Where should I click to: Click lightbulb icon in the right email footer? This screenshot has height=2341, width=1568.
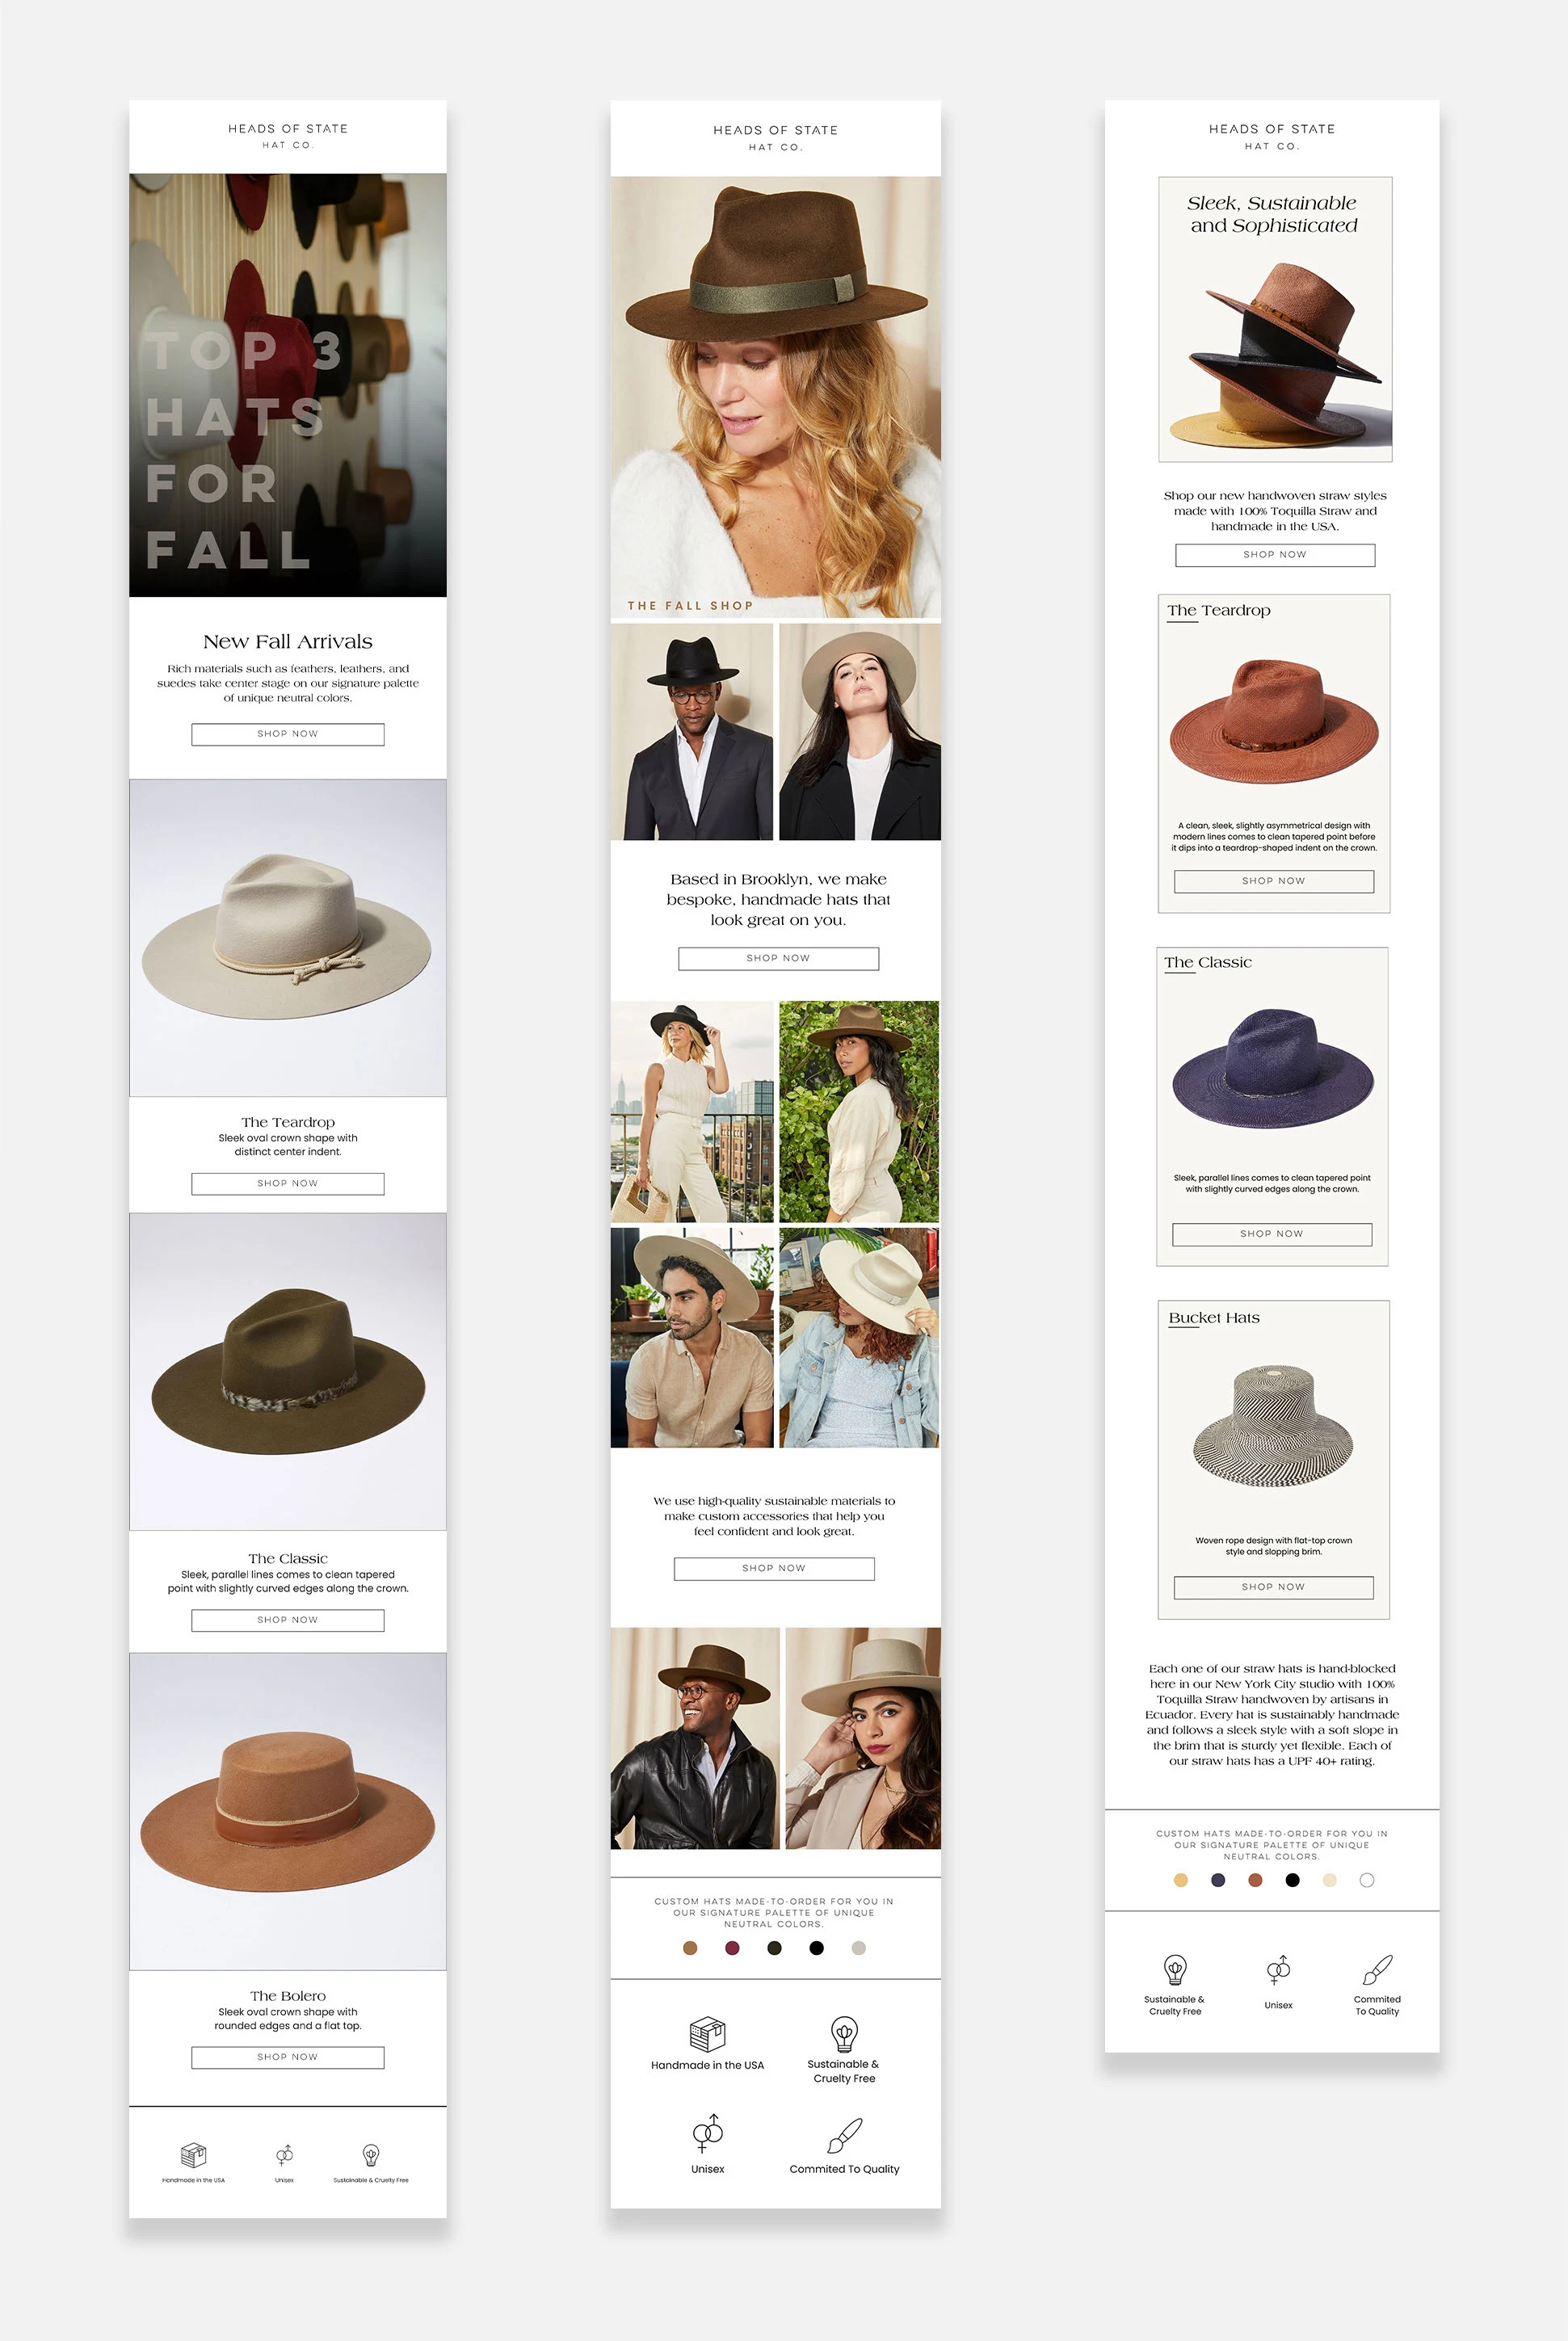(x=1175, y=1970)
